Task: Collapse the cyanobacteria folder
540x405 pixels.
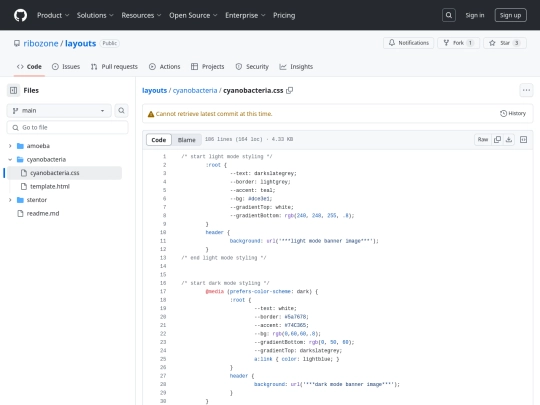Action: (10, 159)
